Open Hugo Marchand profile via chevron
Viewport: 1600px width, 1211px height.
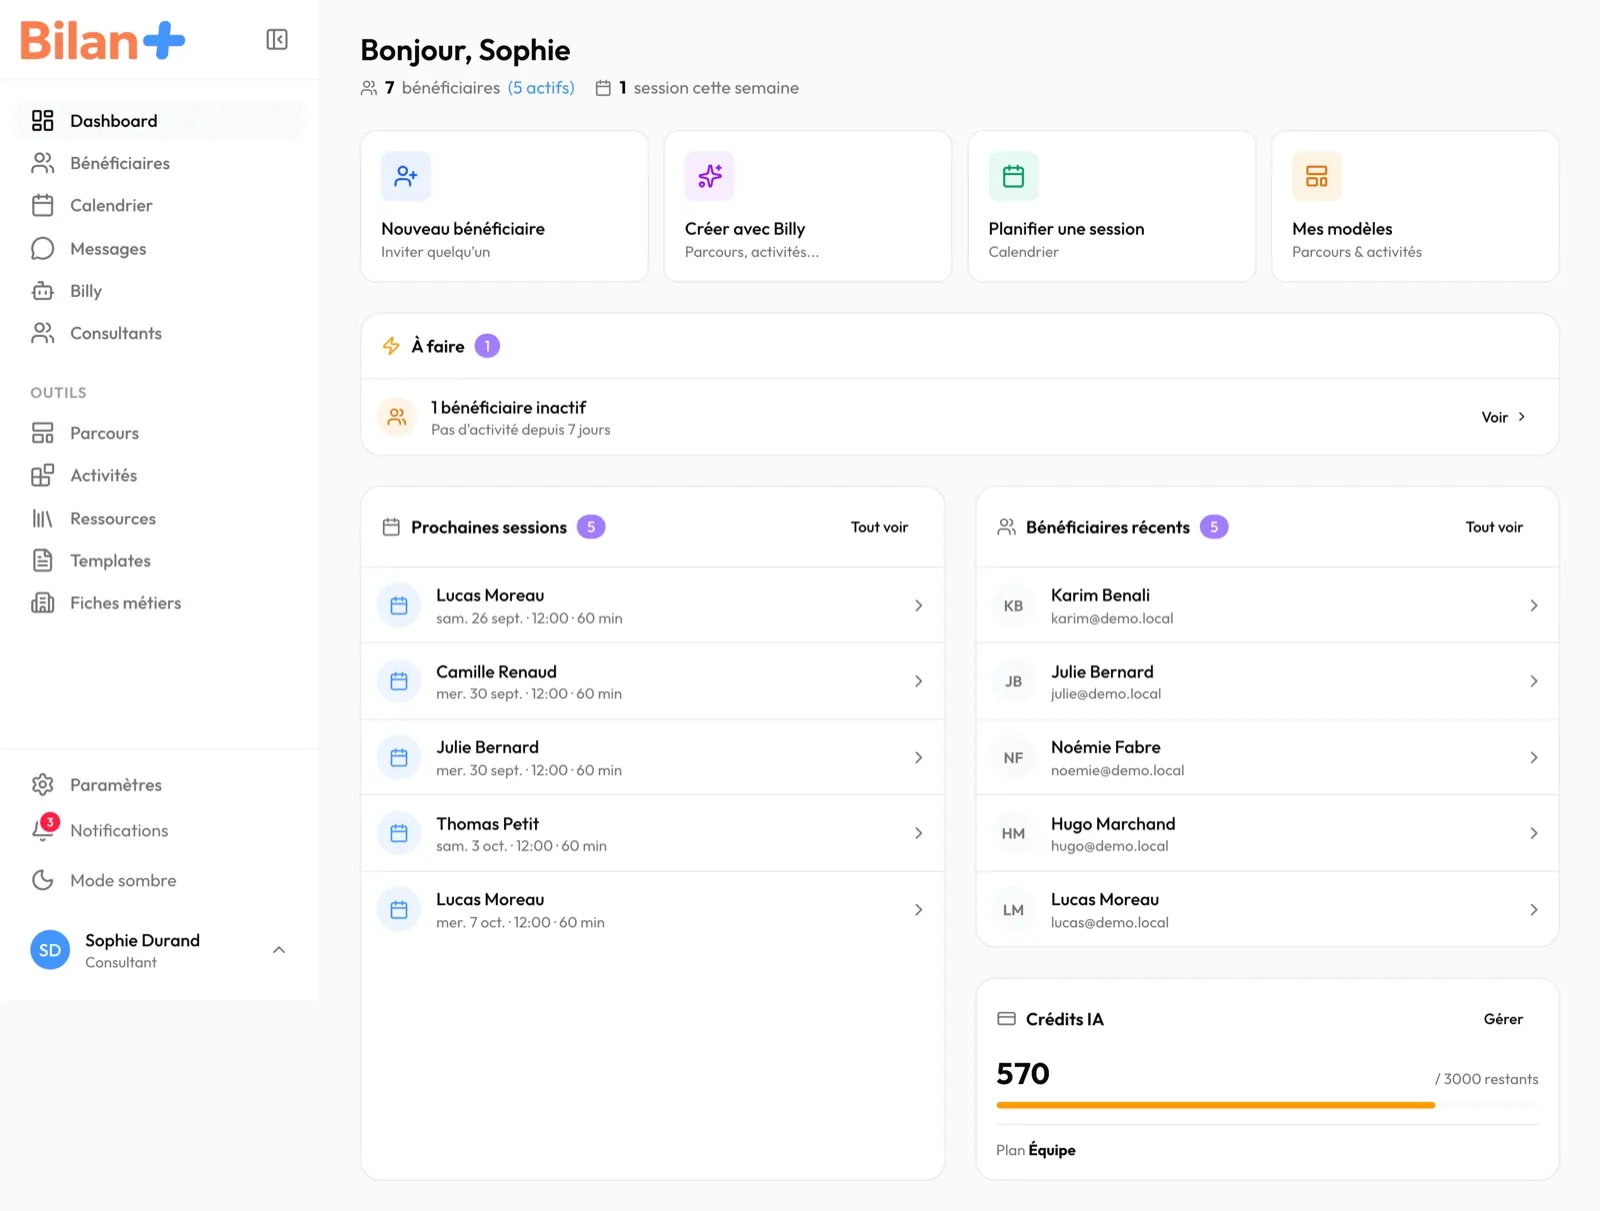(1533, 833)
